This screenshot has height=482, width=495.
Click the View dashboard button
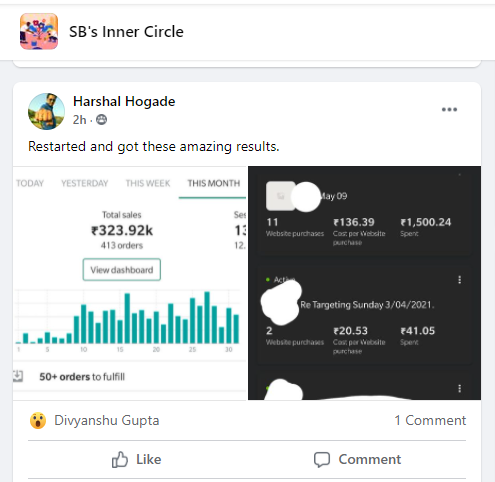click(x=122, y=270)
